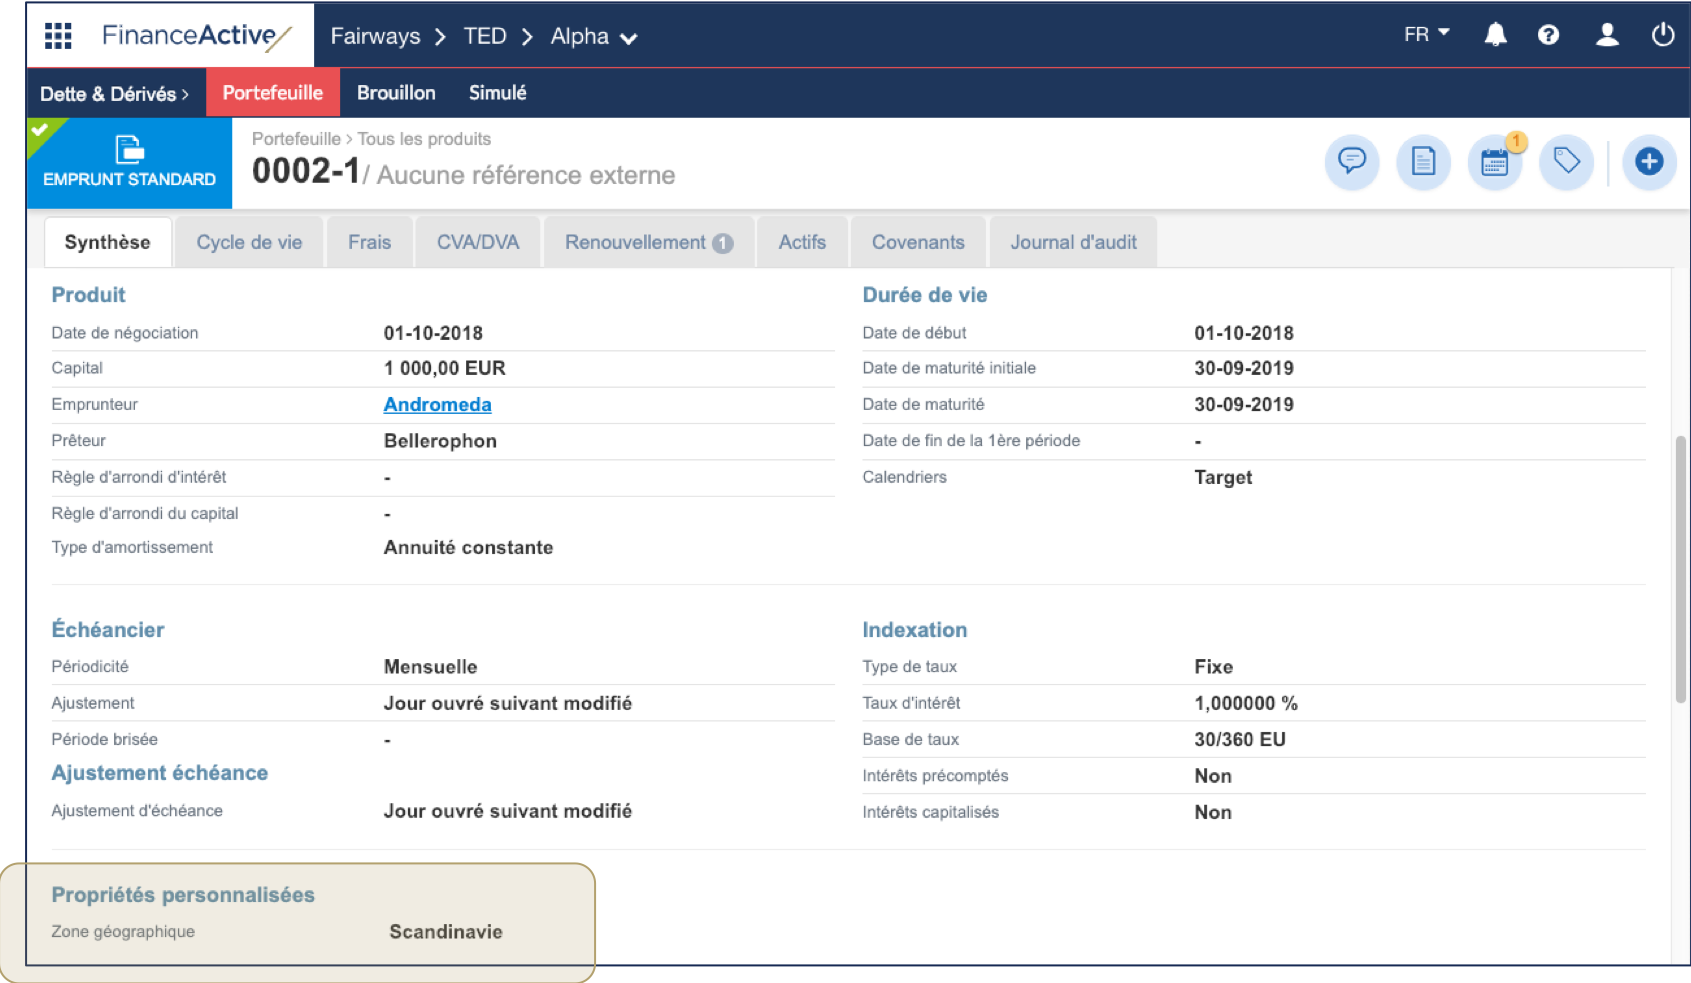The width and height of the screenshot is (1691, 983).
Task: Click the power logout icon
Action: point(1662,34)
